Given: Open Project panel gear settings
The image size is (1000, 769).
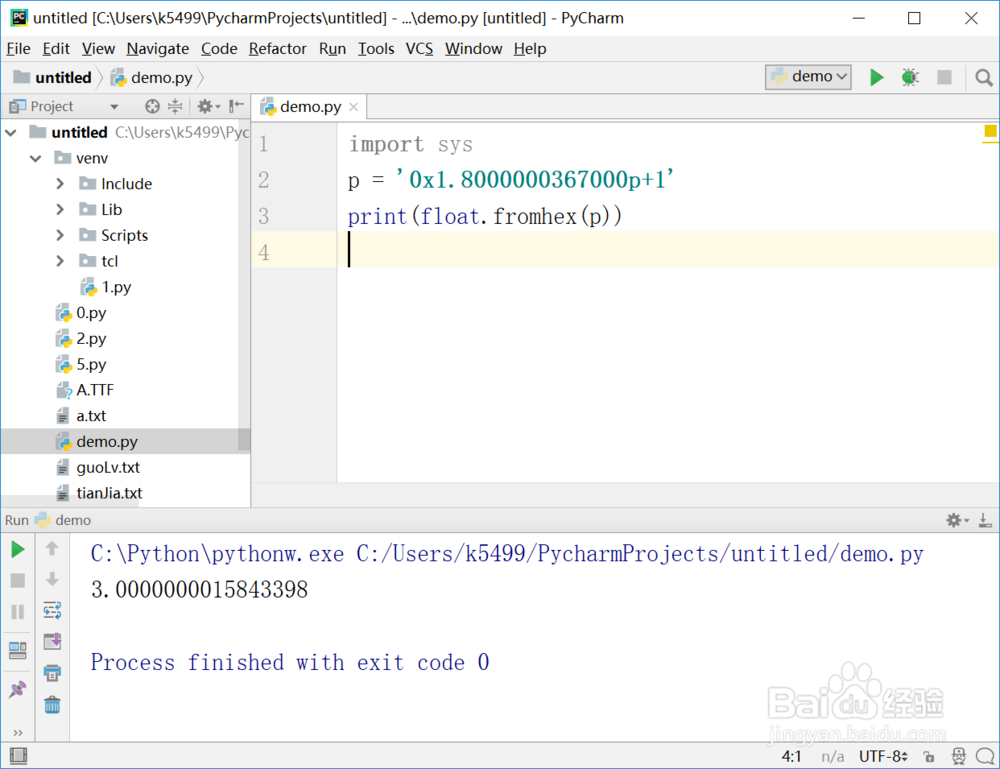Looking at the screenshot, I should pos(208,106).
